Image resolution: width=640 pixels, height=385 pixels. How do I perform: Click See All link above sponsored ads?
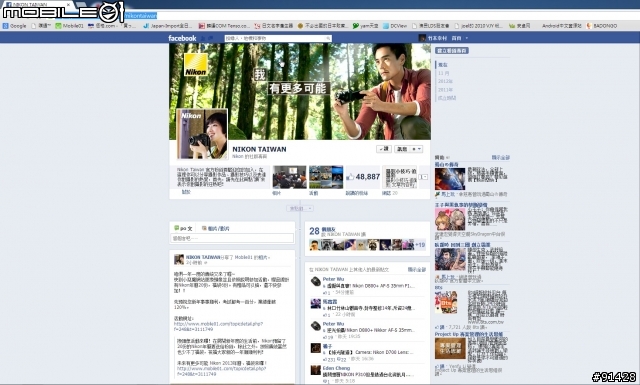coord(500,158)
